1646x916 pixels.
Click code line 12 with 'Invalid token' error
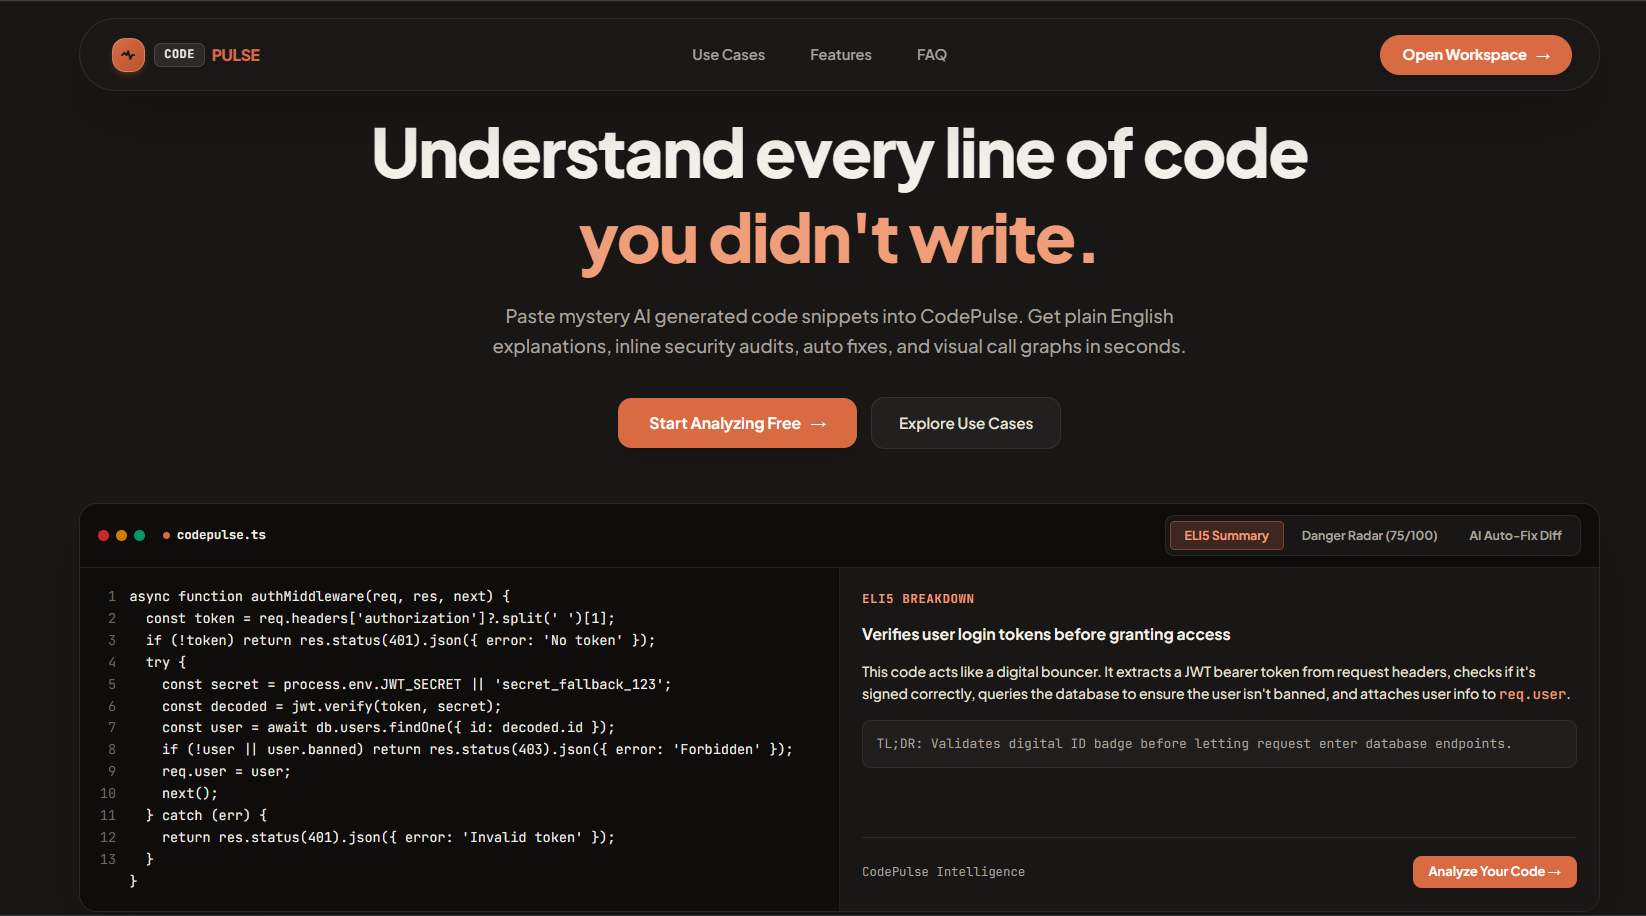388,837
